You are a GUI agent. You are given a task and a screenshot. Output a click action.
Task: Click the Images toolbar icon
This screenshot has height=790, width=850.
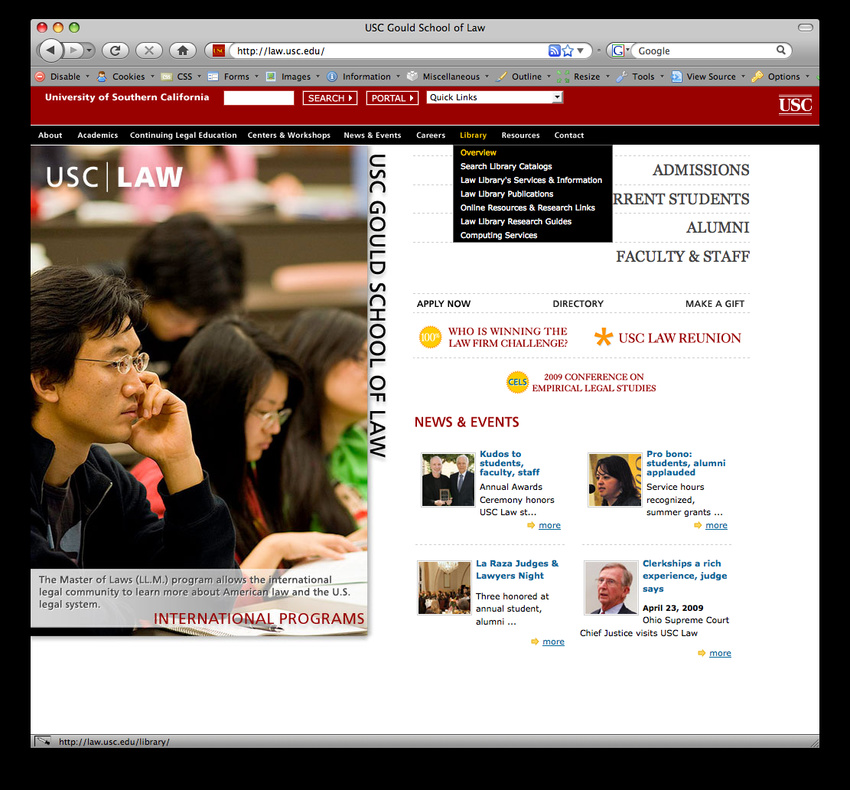click(x=271, y=76)
